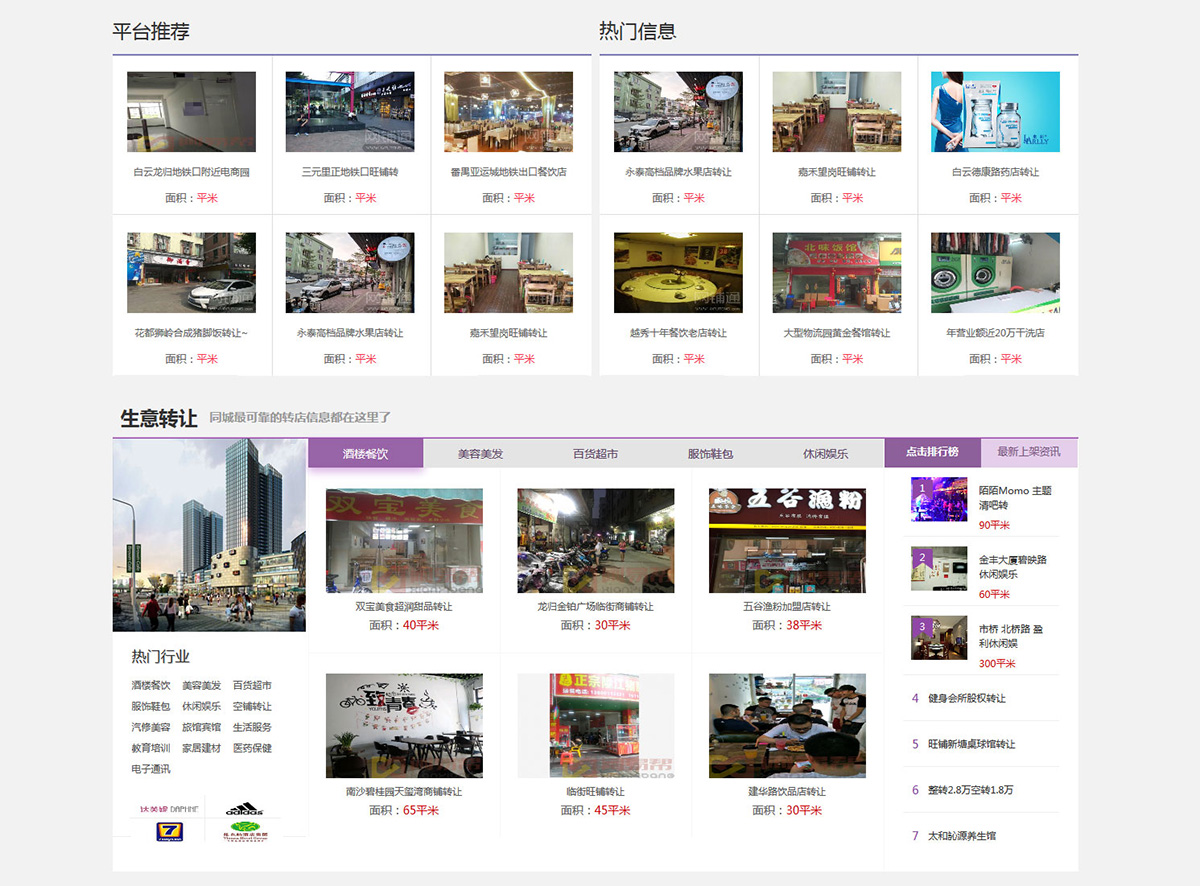
Task: Select the 服饰鞋包 category tab
Action: point(710,454)
